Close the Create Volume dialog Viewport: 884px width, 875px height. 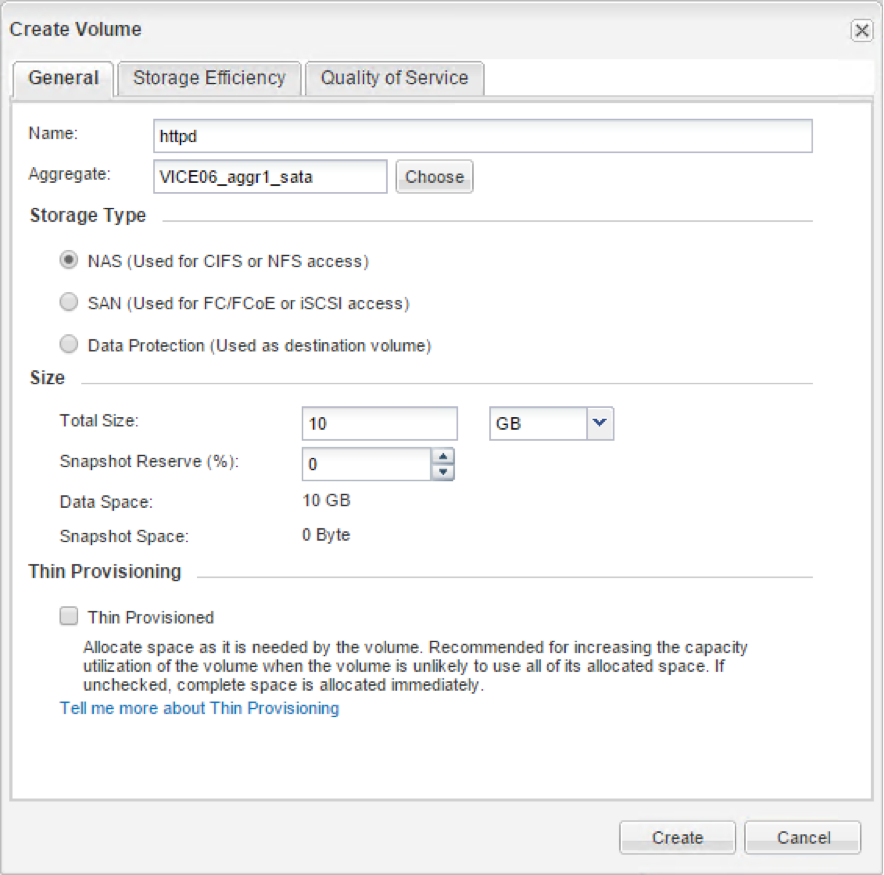(861, 31)
